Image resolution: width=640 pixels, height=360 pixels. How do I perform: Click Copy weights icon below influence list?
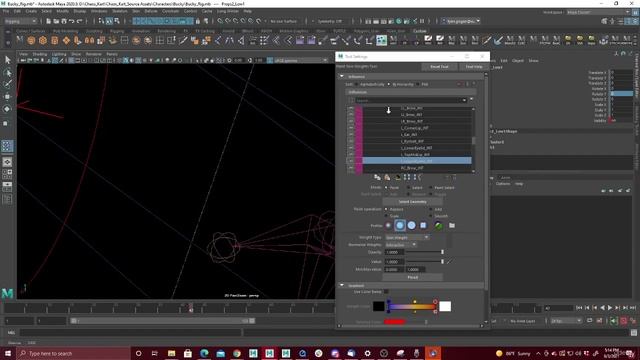pos(377,177)
